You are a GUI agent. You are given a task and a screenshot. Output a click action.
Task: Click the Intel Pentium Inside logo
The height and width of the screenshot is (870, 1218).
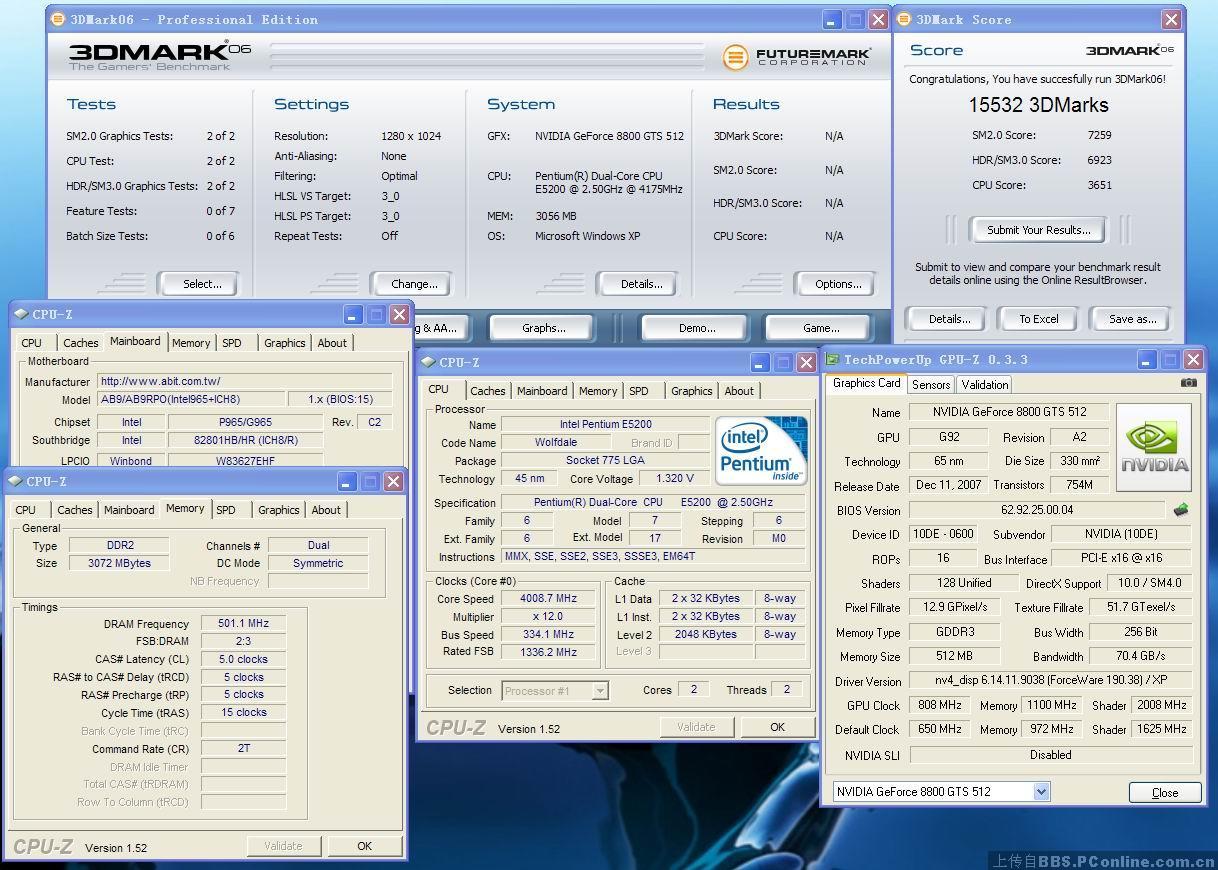pos(761,451)
